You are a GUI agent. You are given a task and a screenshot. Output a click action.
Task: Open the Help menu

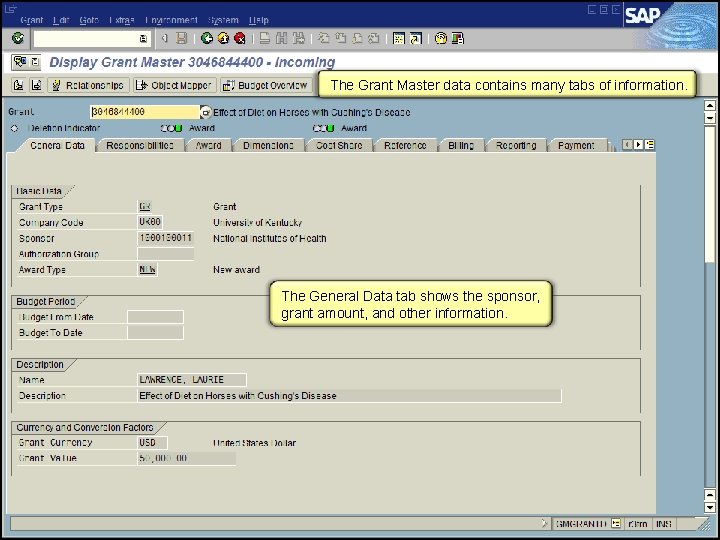(259, 20)
